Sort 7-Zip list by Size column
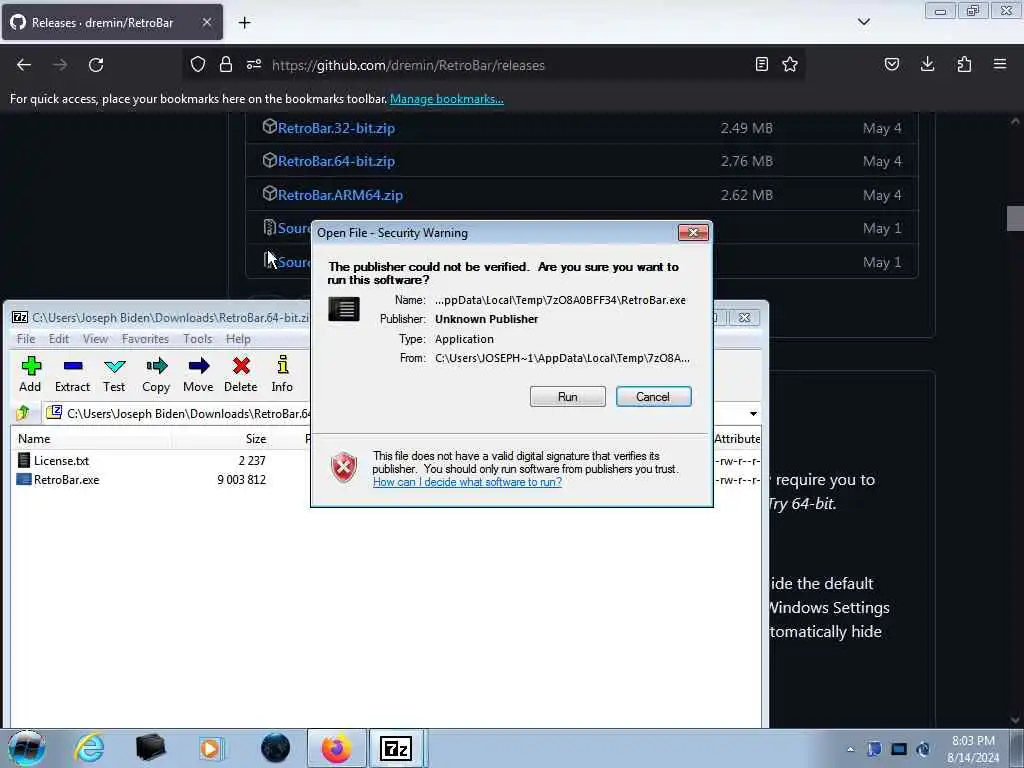The image size is (1024, 768). click(x=221, y=439)
